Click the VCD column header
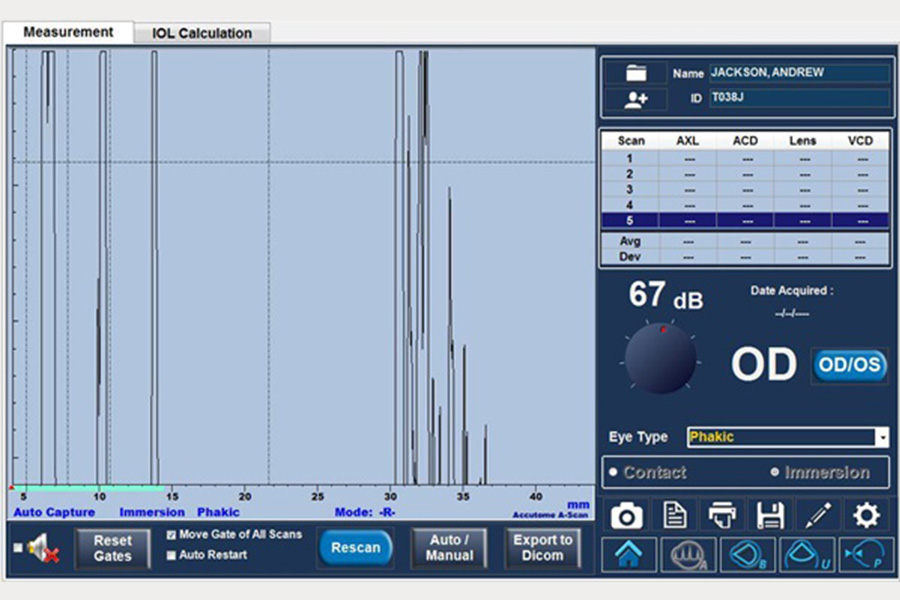The image size is (900, 600). pos(860,141)
